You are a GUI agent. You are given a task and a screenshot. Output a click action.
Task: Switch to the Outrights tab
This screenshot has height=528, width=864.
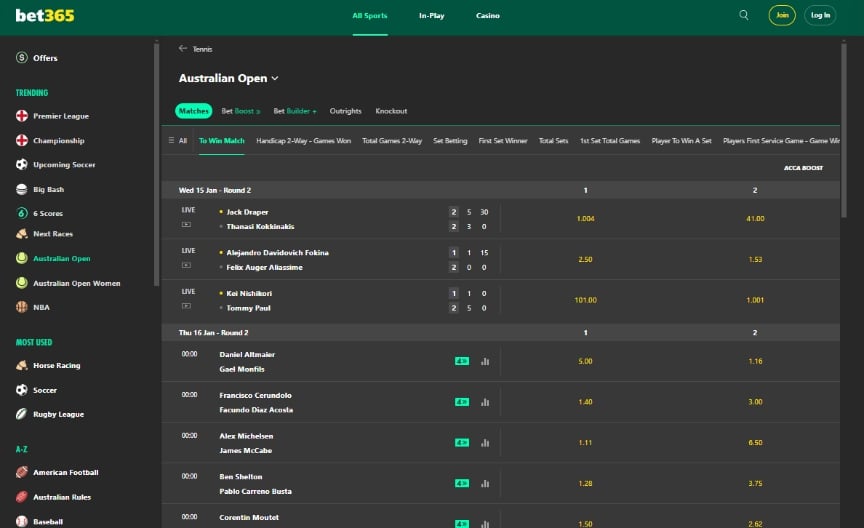point(345,111)
